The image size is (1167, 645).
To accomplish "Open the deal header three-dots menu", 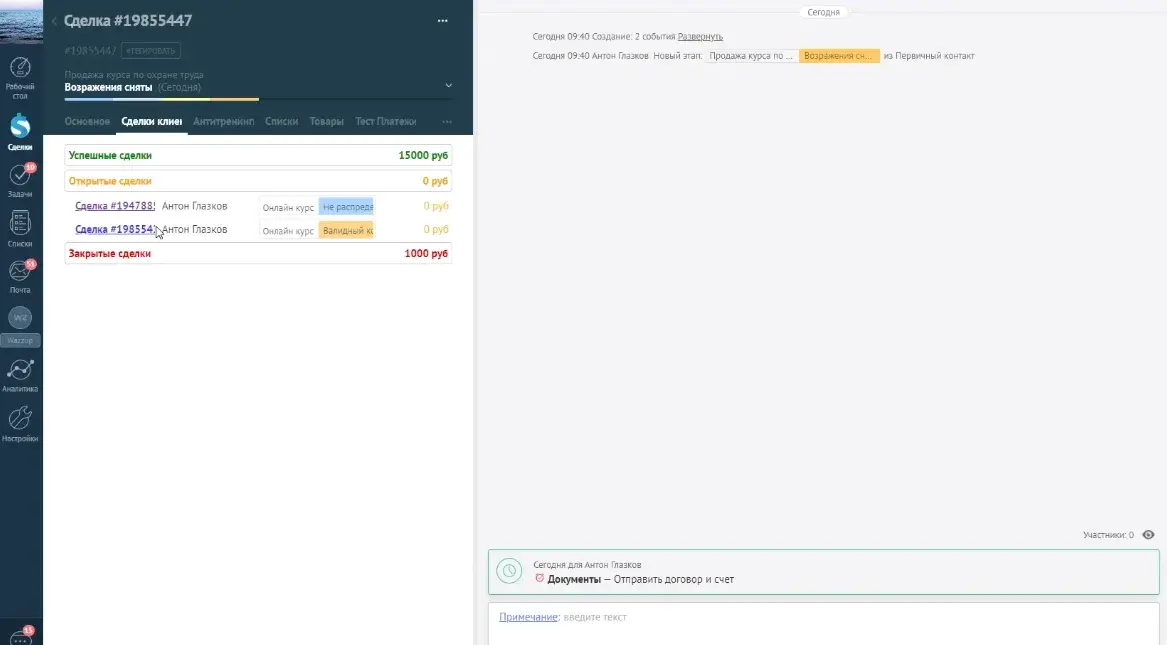I will pos(443,21).
